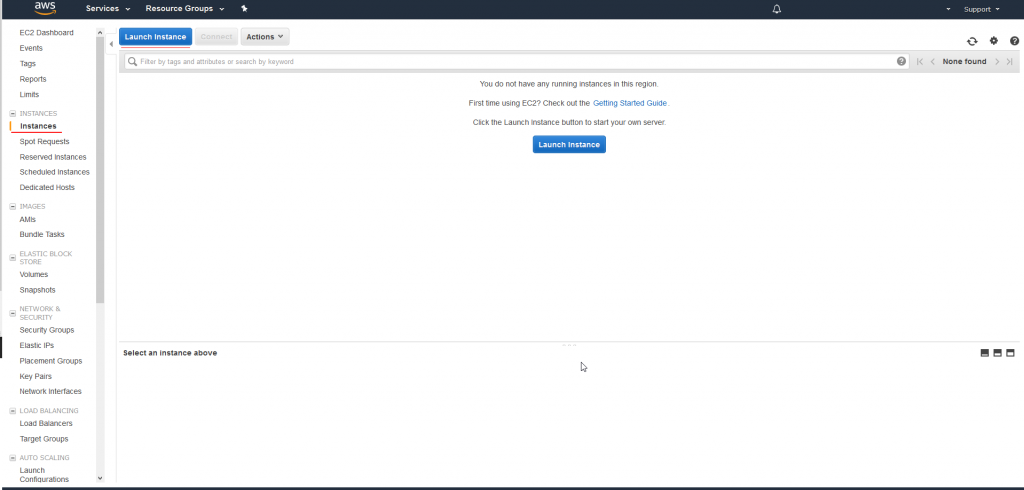1024x490 pixels.
Task: Open Placement Groups in sidebar
Action: point(51,361)
